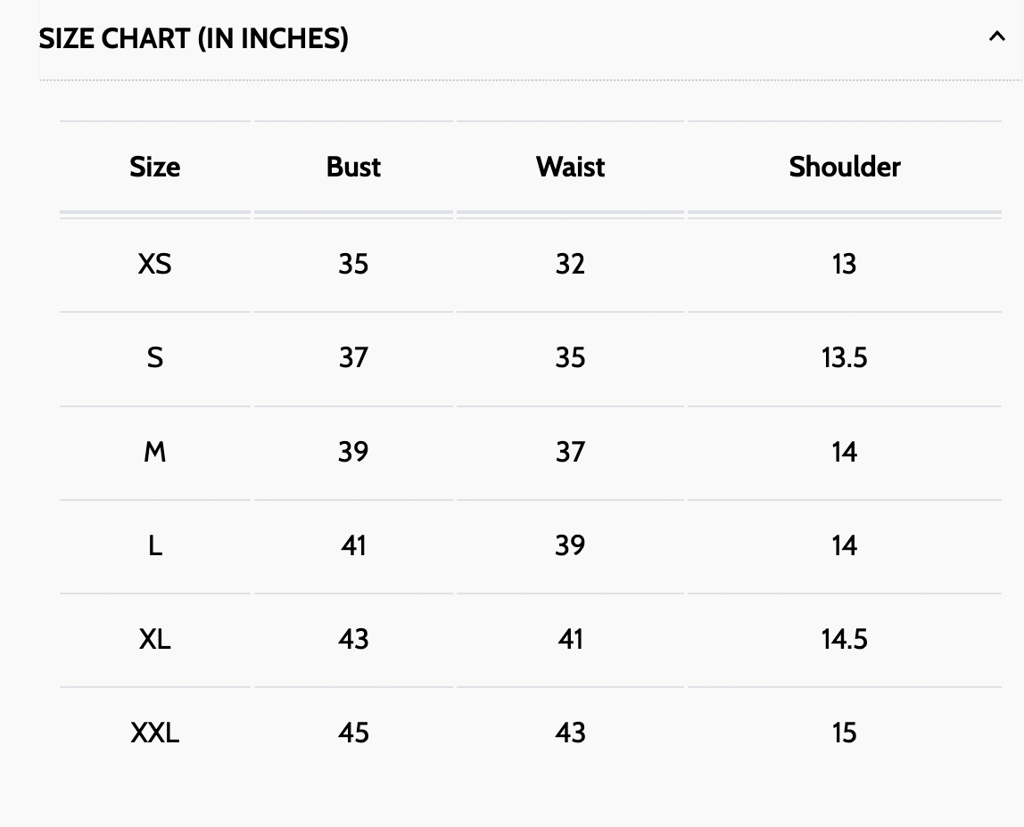Click the XS waist value 32
This screenshot has width=1024, height=827.
coord(570,264)
